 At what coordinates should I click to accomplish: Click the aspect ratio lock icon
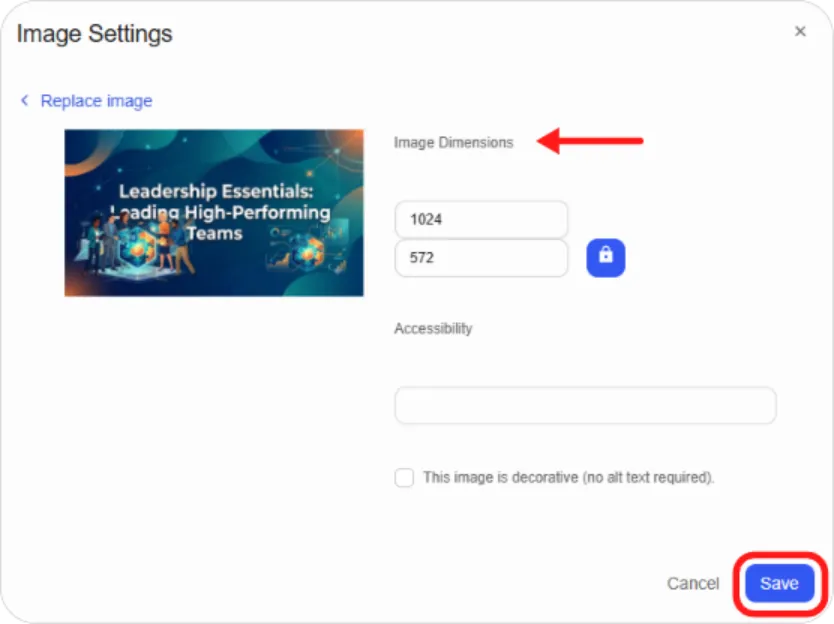605,258
